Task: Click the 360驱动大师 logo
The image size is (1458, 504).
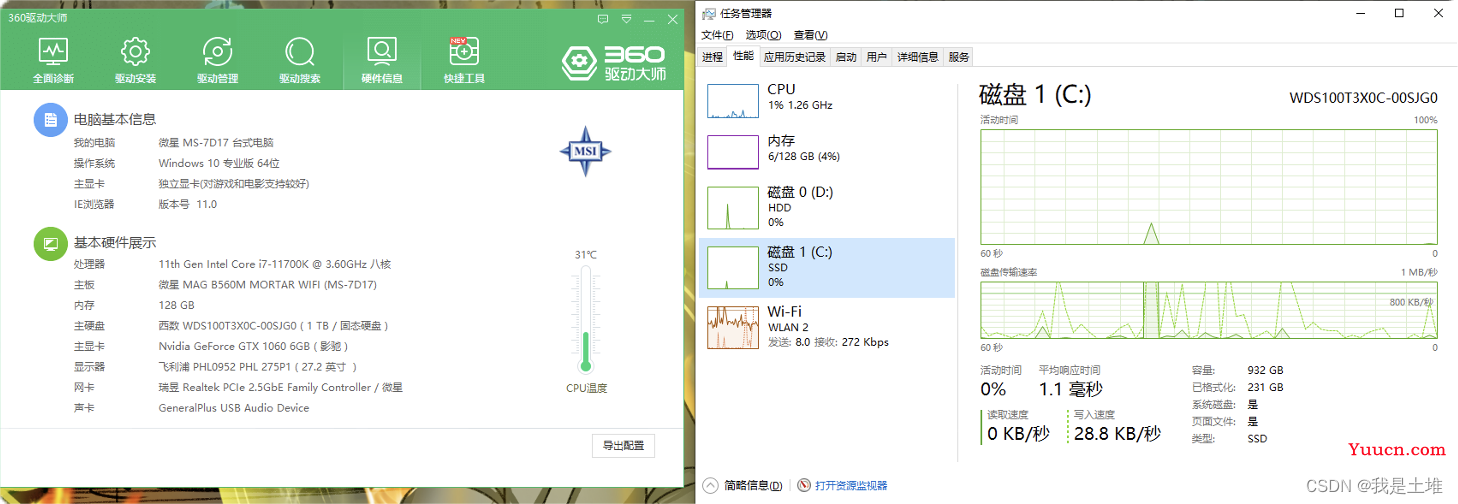Action: pos(613,63)
